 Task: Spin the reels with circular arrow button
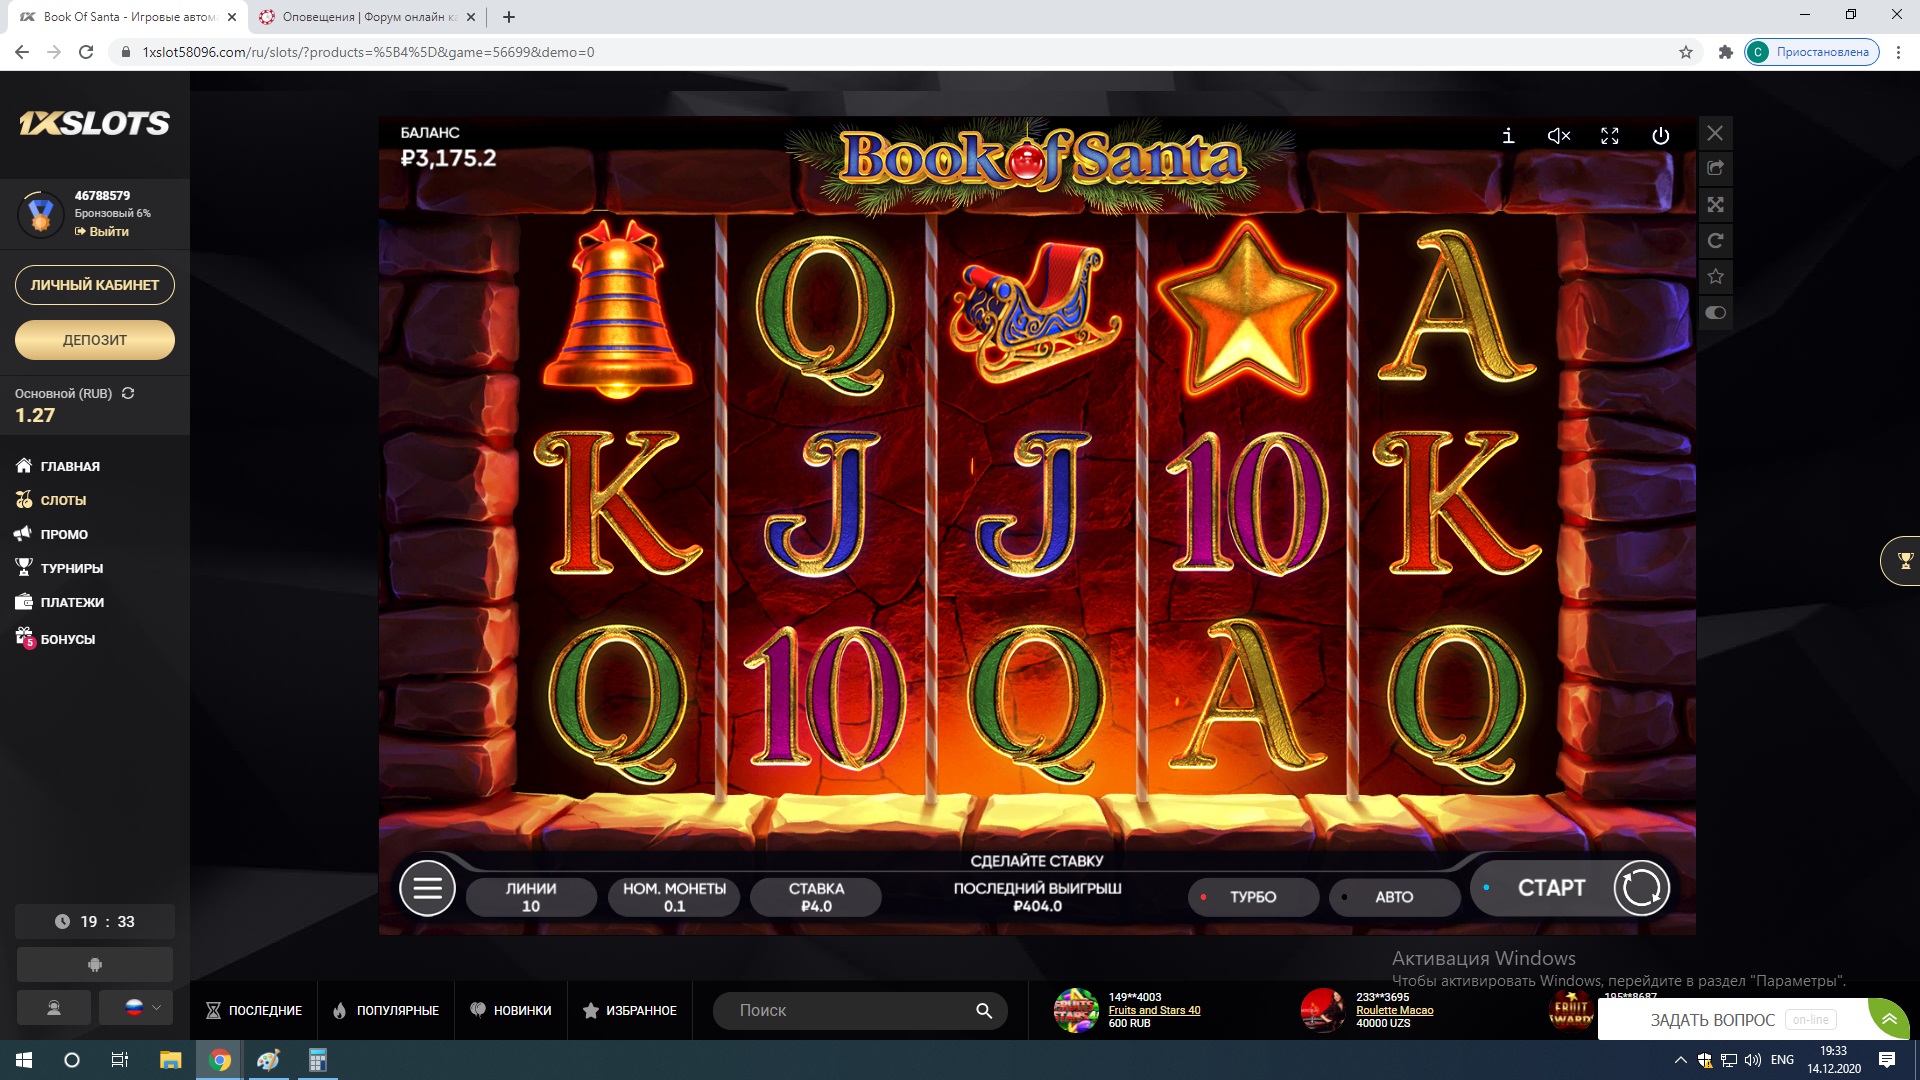click(x=1641, y=888)
